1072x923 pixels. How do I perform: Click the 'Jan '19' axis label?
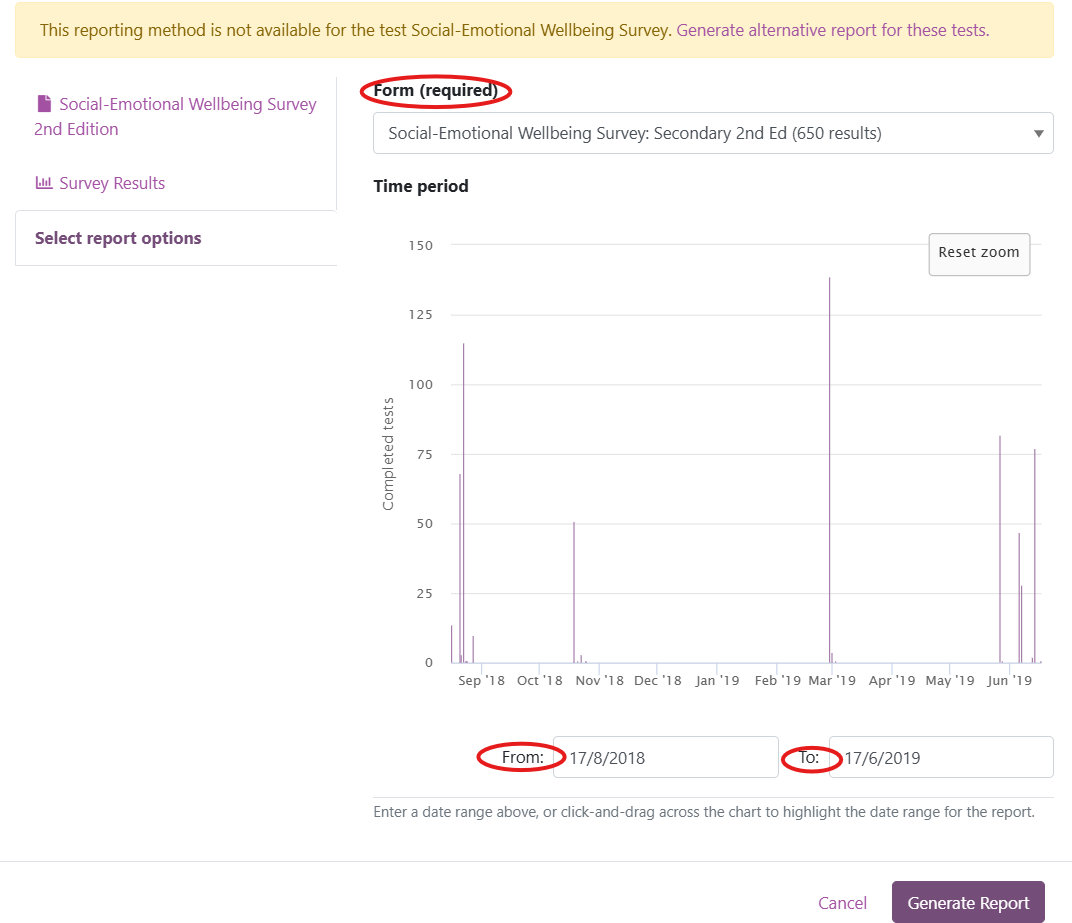pos(717,681)
